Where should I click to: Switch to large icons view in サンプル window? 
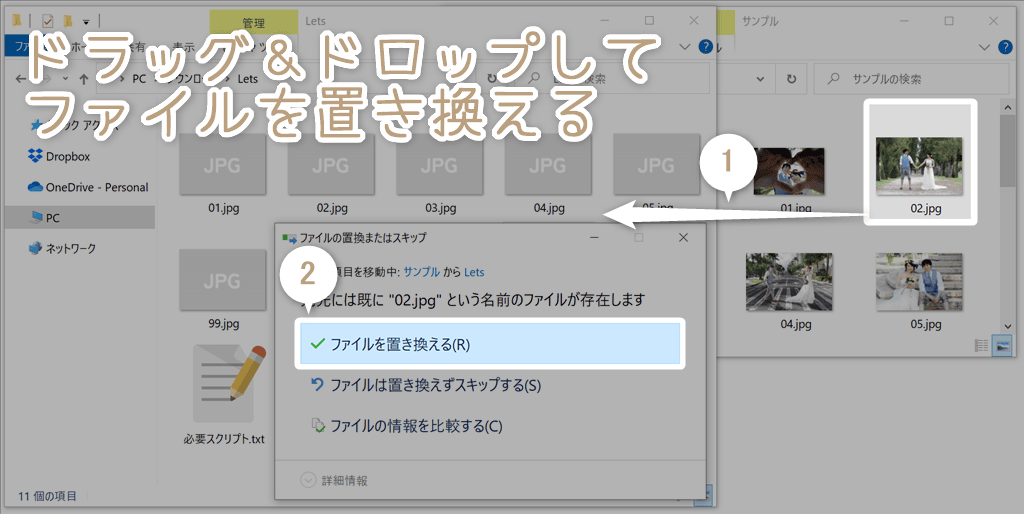(1002, 345)
